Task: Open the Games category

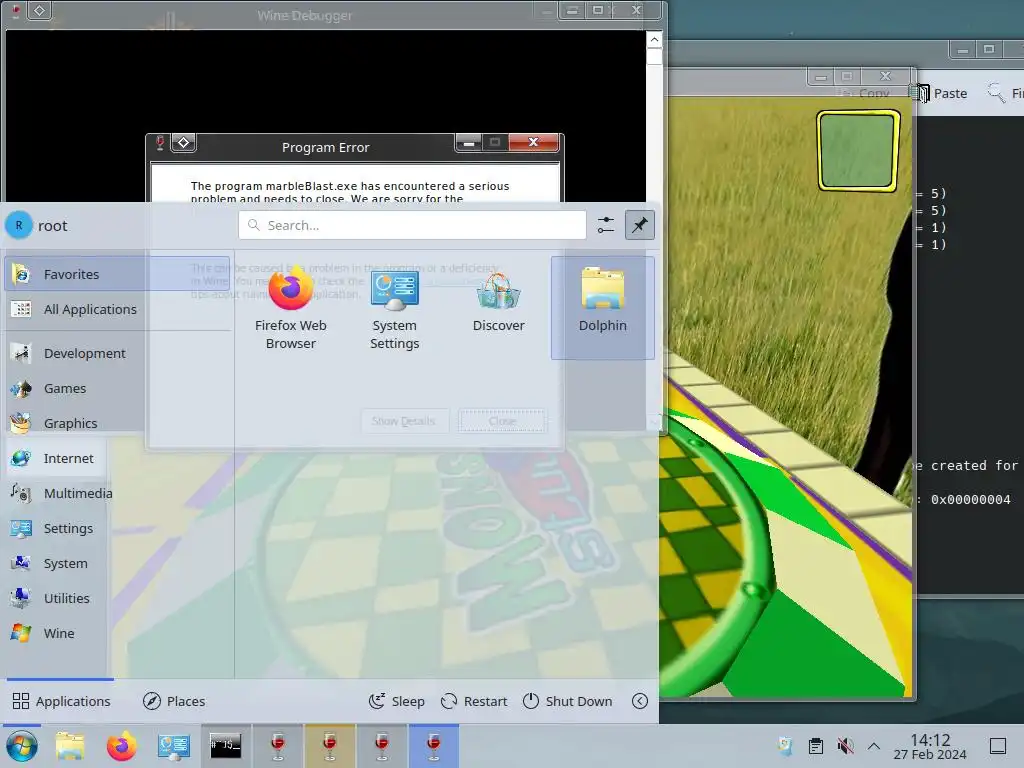Action: 117,389
